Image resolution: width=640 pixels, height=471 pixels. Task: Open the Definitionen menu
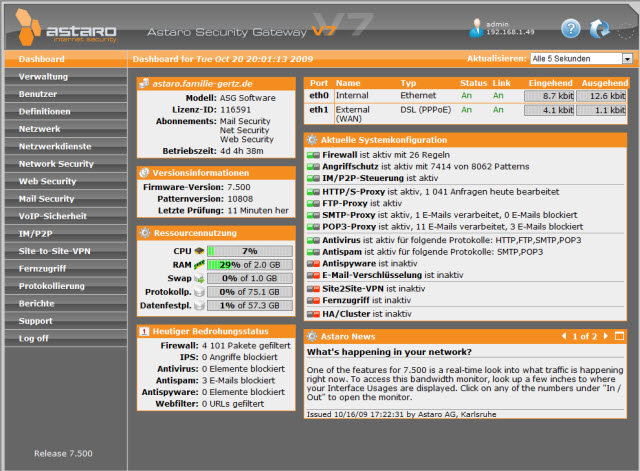click(66, 112)
